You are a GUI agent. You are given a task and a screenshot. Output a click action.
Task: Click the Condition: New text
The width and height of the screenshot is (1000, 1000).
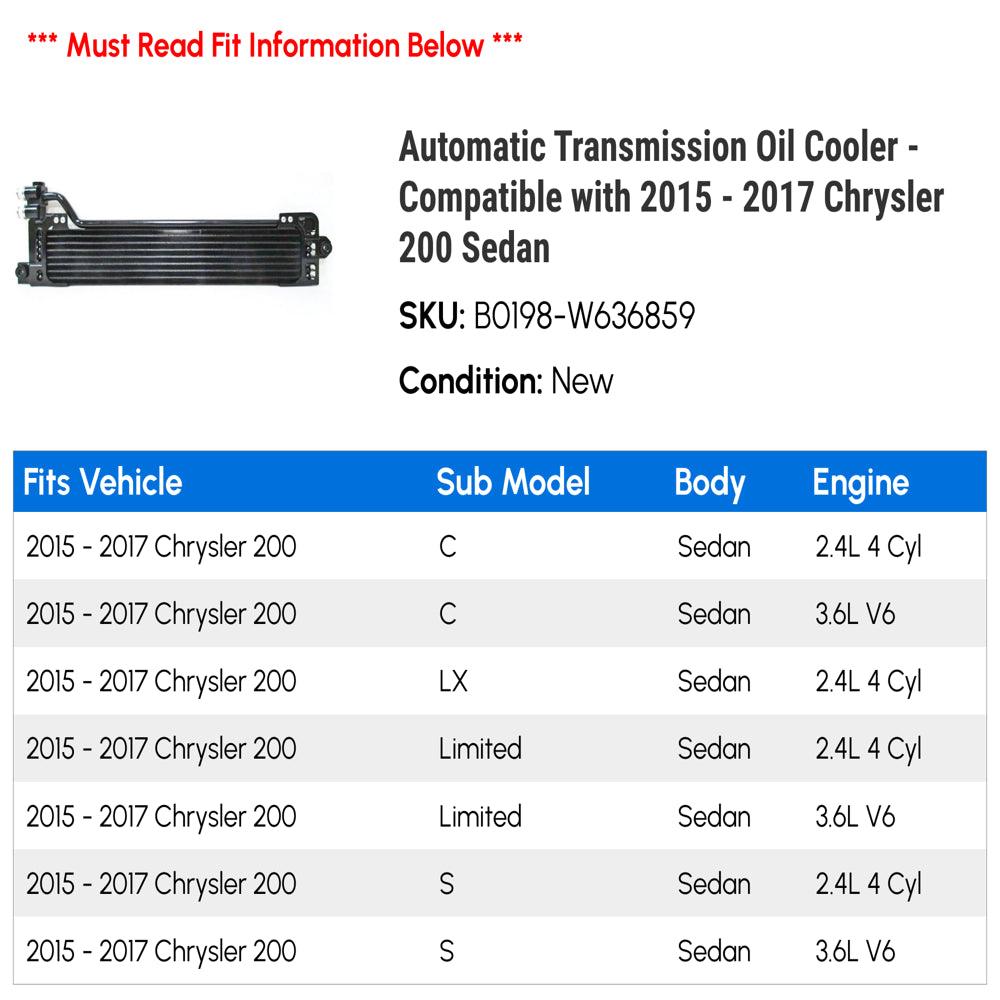[506, 381]
